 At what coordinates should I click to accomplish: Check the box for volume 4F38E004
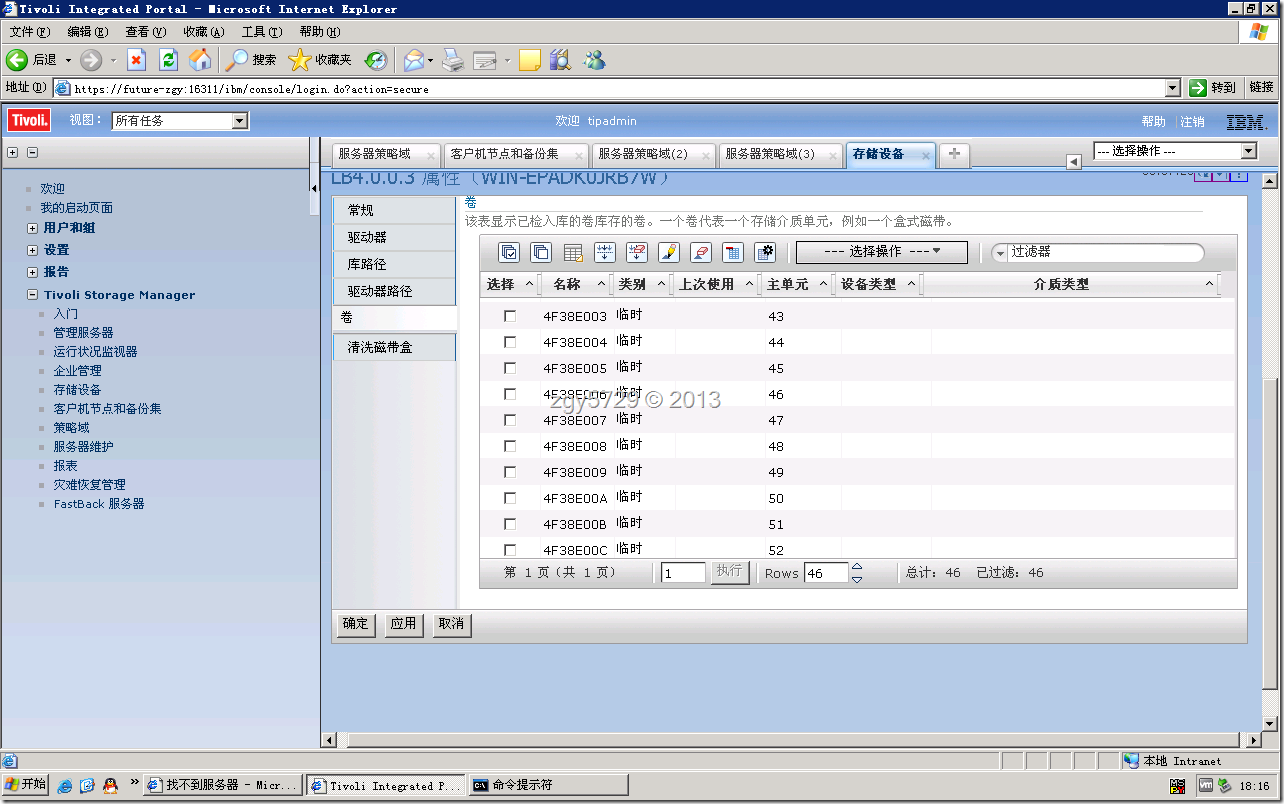coord(510,342)
